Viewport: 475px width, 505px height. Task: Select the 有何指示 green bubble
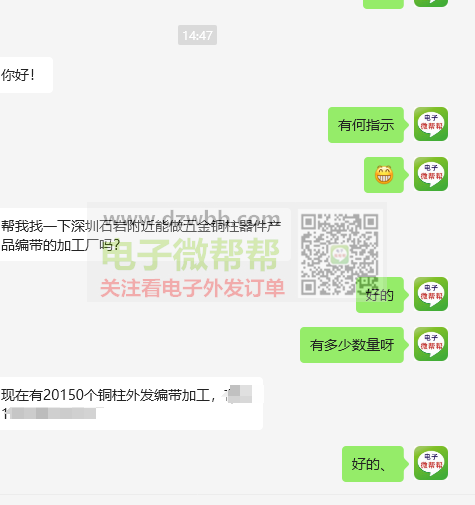(368, 125)
